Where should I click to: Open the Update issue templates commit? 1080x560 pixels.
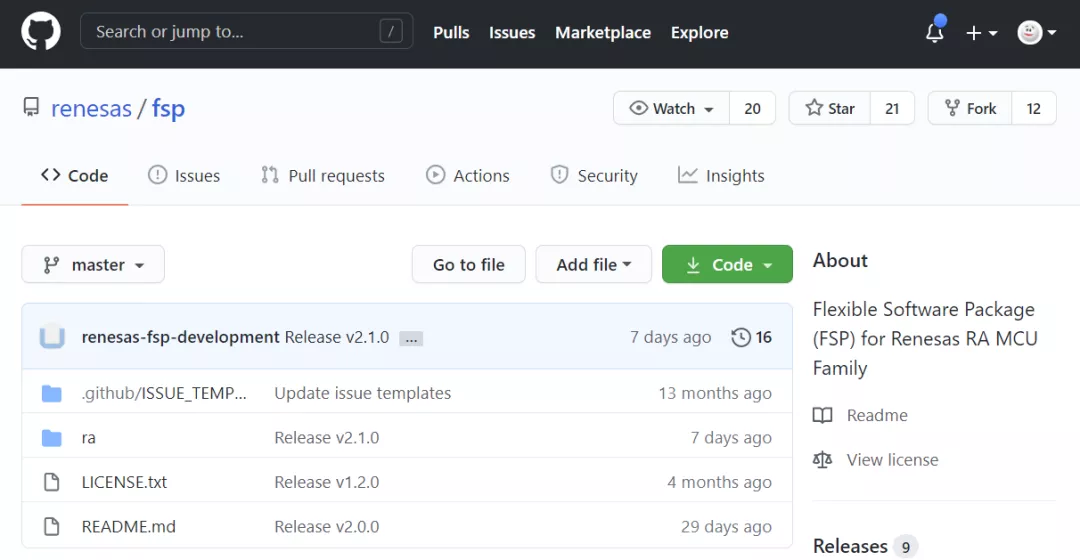click(362, 393)
